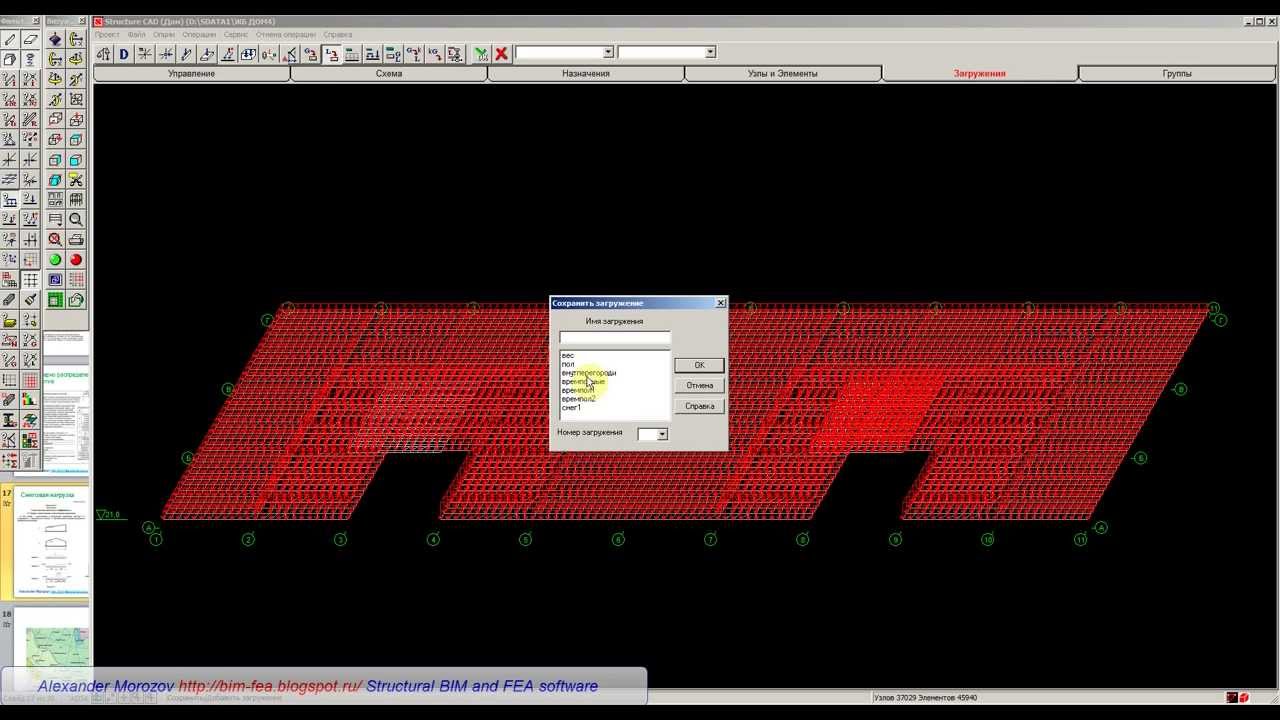Expand the Номер загружения dropdown
The width and height of the screenshot is (1280, 720).
click(661, 434)
